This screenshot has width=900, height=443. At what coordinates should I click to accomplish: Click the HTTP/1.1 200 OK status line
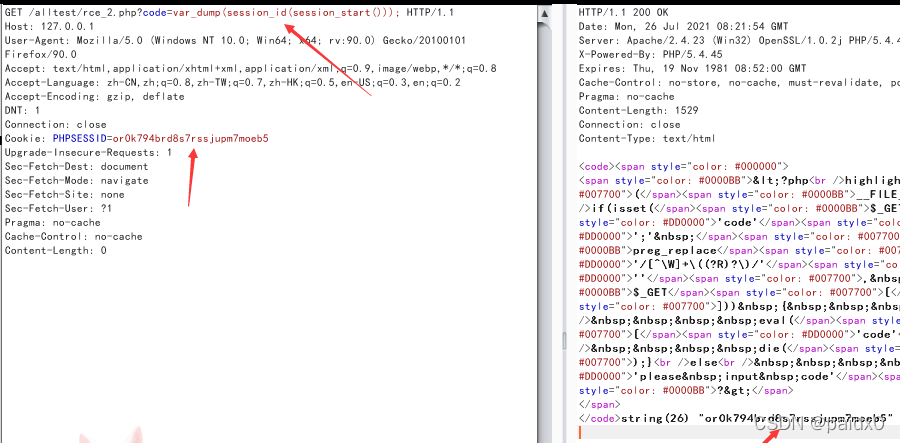pos(624,12)
